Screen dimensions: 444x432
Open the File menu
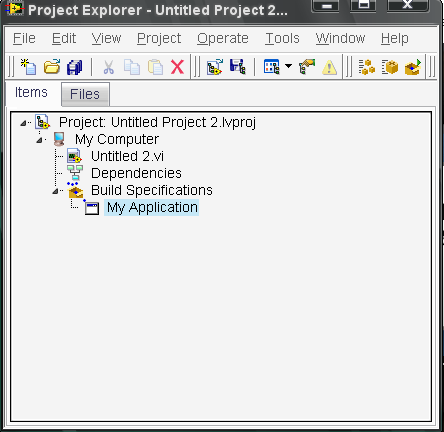(24, 38)
